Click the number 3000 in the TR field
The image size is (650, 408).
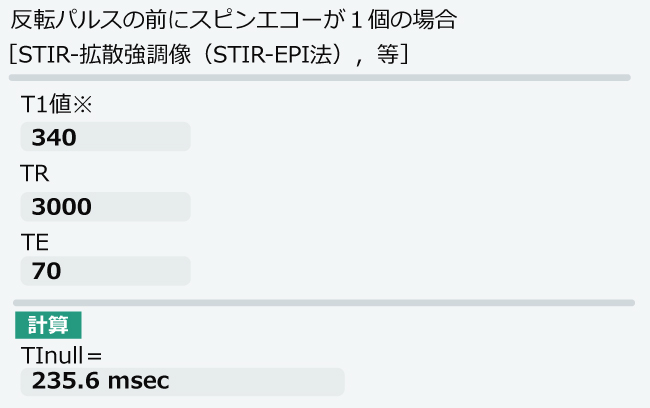click(x=62, y=206)
